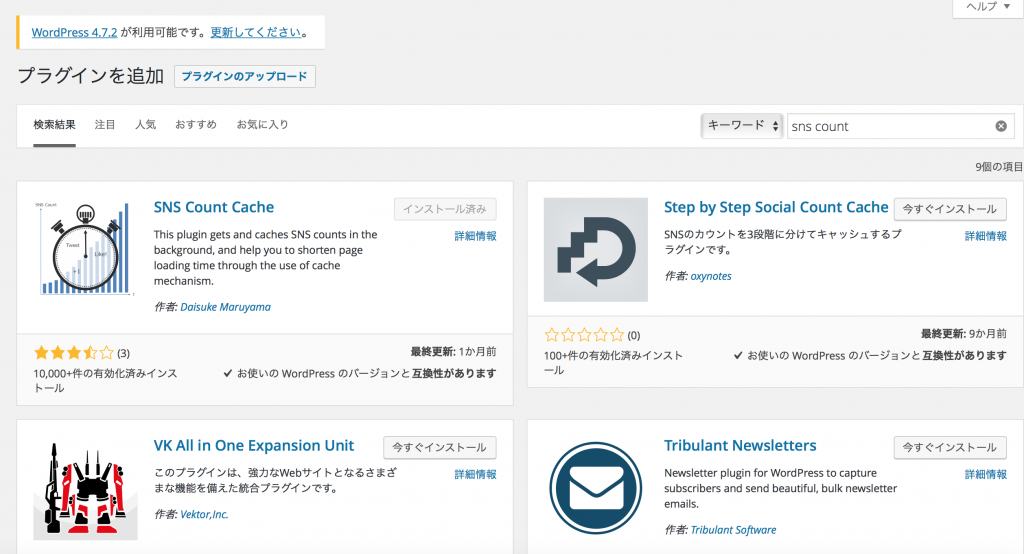Open the おすすめ tab

tap(196, 125)
